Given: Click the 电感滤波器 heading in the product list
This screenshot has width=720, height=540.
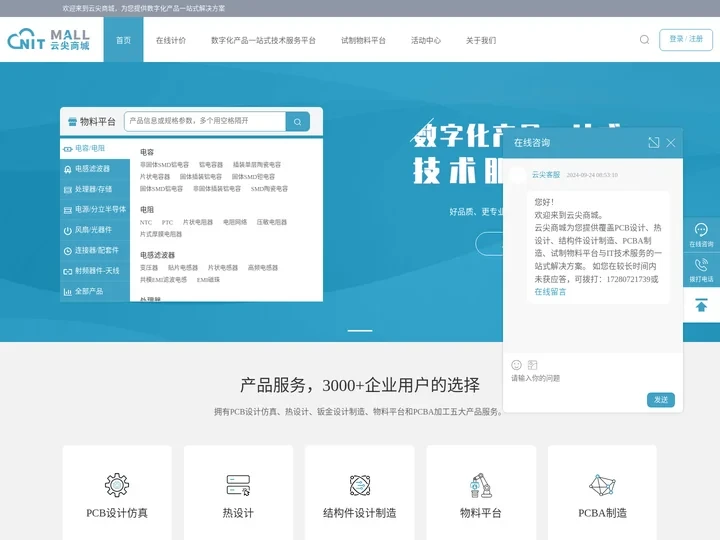Looking at the screenshot, I should click(157, 255).
